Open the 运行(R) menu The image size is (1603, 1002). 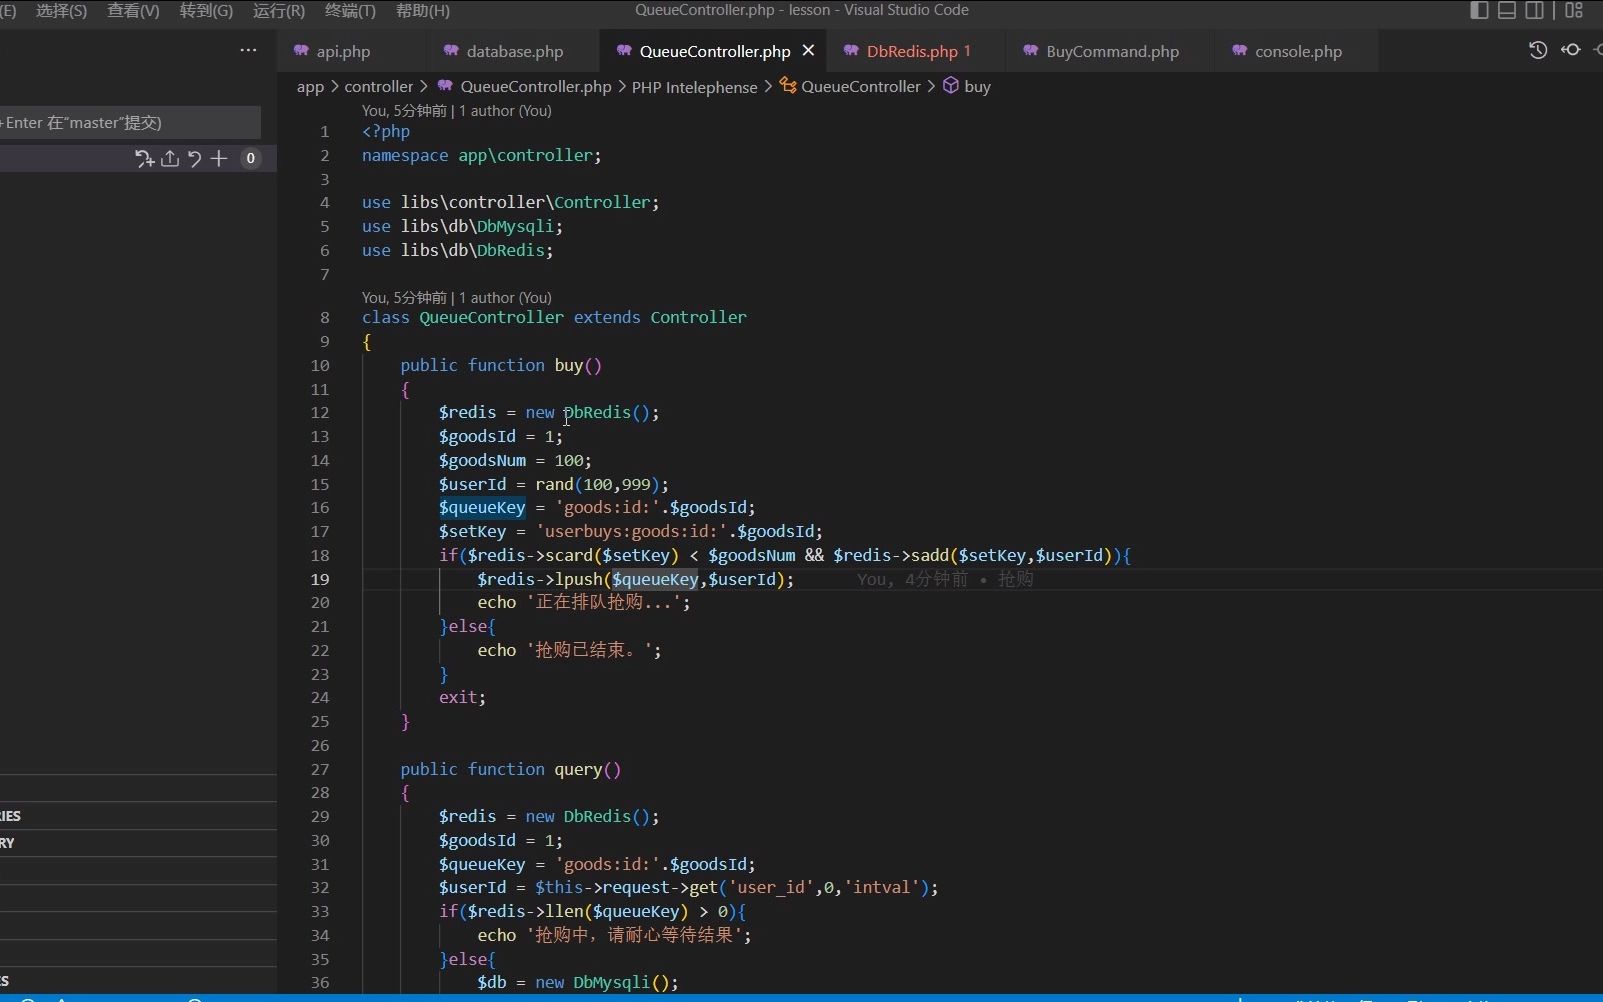pyautogui.click(x=279, y=11)
